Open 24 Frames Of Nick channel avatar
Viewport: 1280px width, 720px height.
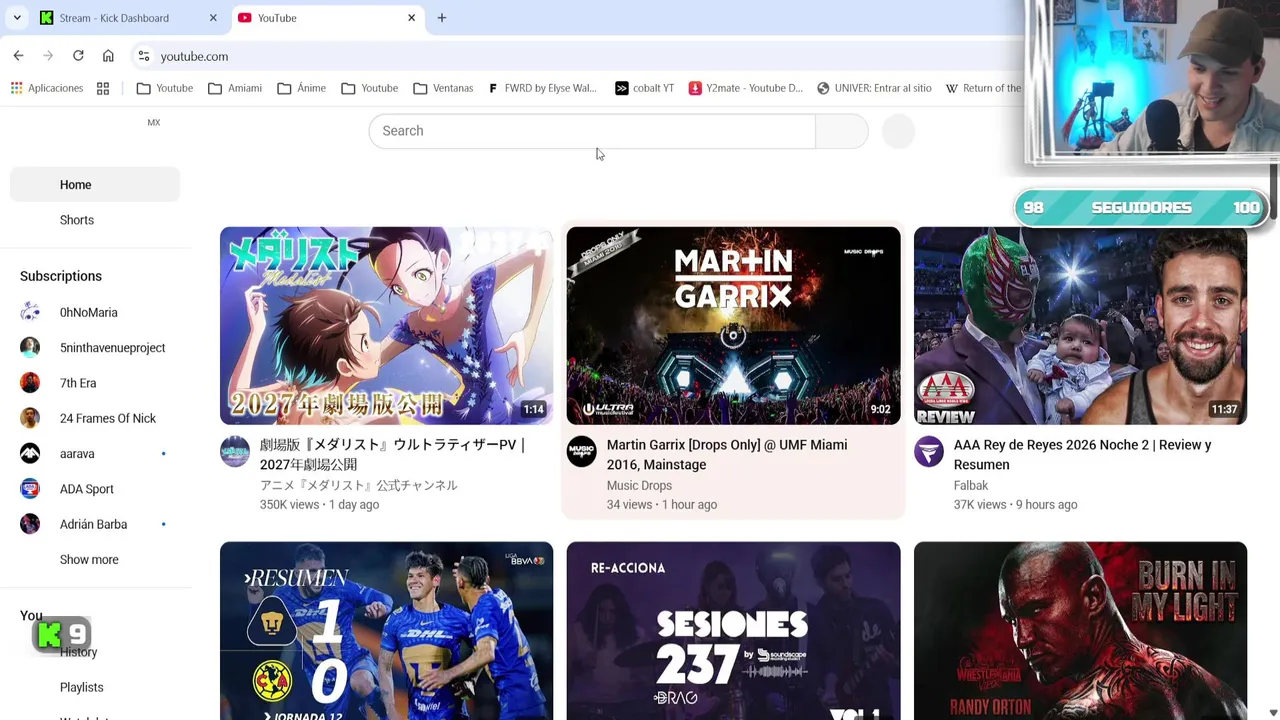pyautogui.click(x=30, y=418)
